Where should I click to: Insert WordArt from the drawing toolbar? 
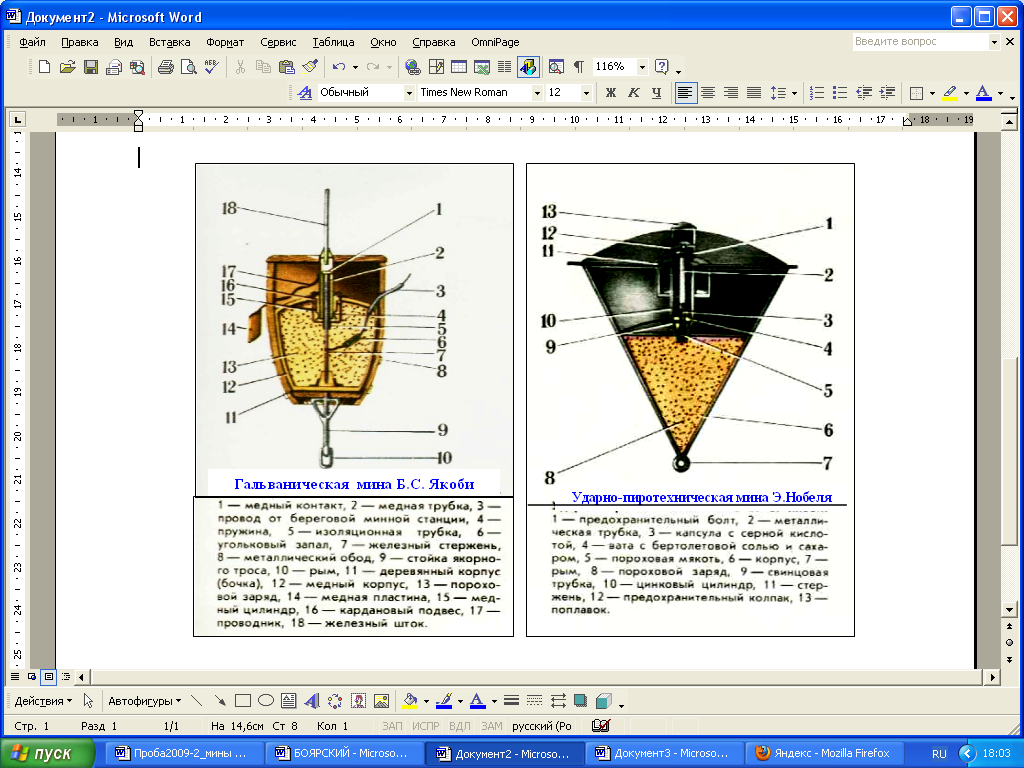312,701
